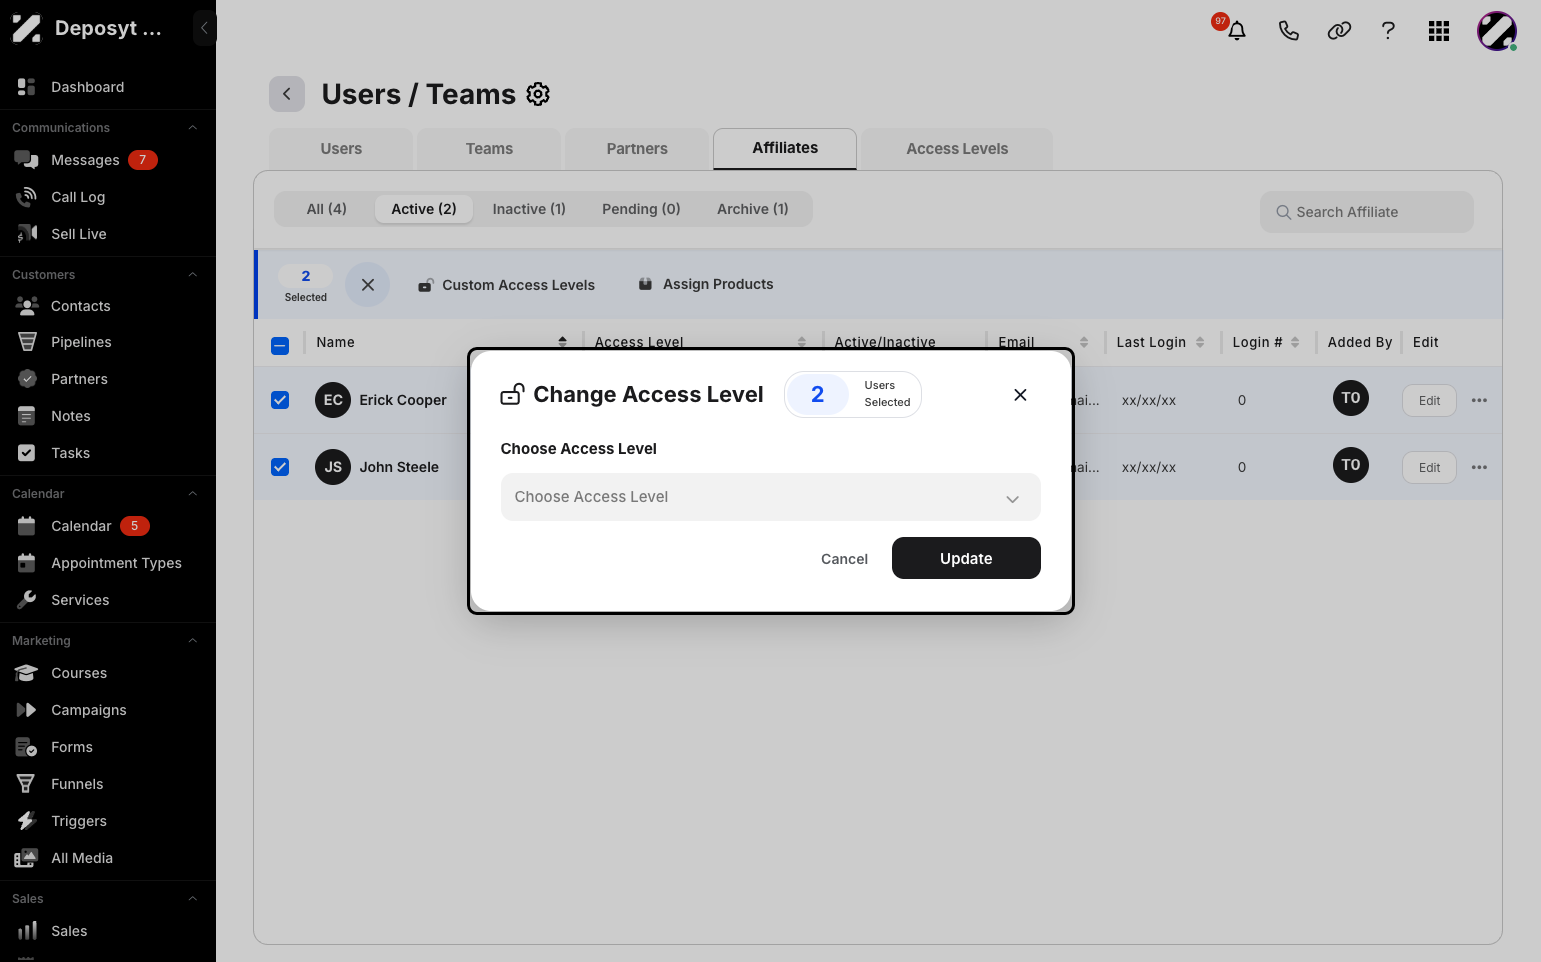Collapse the Communications section
The width and height of the screenshot is (1541, 962).
[x=193, y=128]
